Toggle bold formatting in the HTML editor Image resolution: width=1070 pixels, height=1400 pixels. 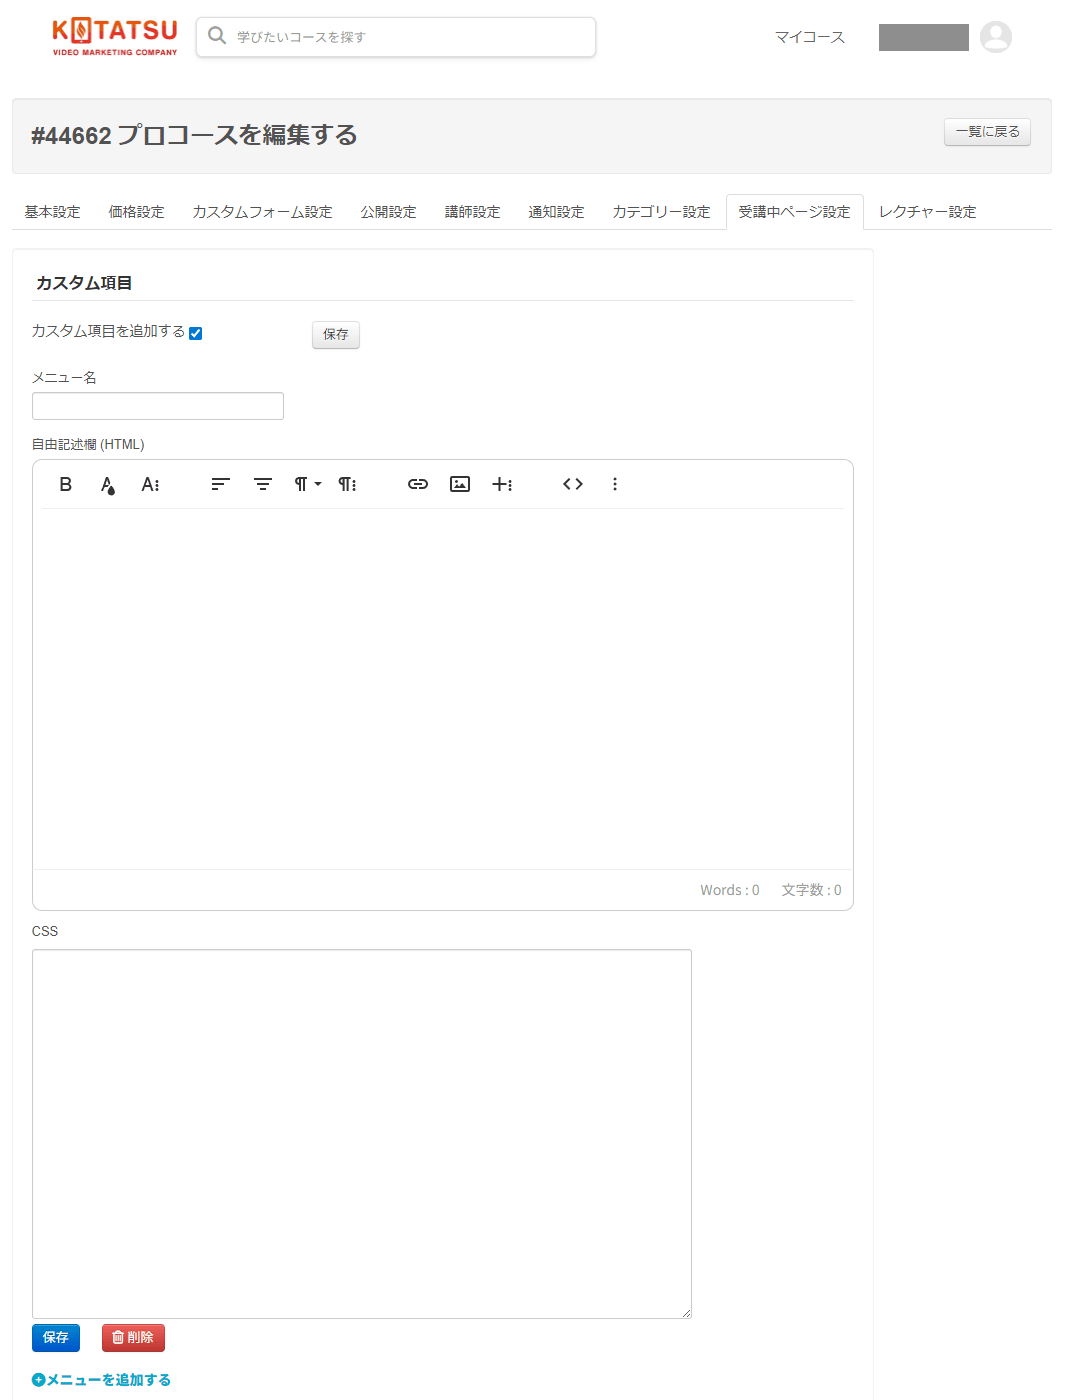tap(65, 484)
